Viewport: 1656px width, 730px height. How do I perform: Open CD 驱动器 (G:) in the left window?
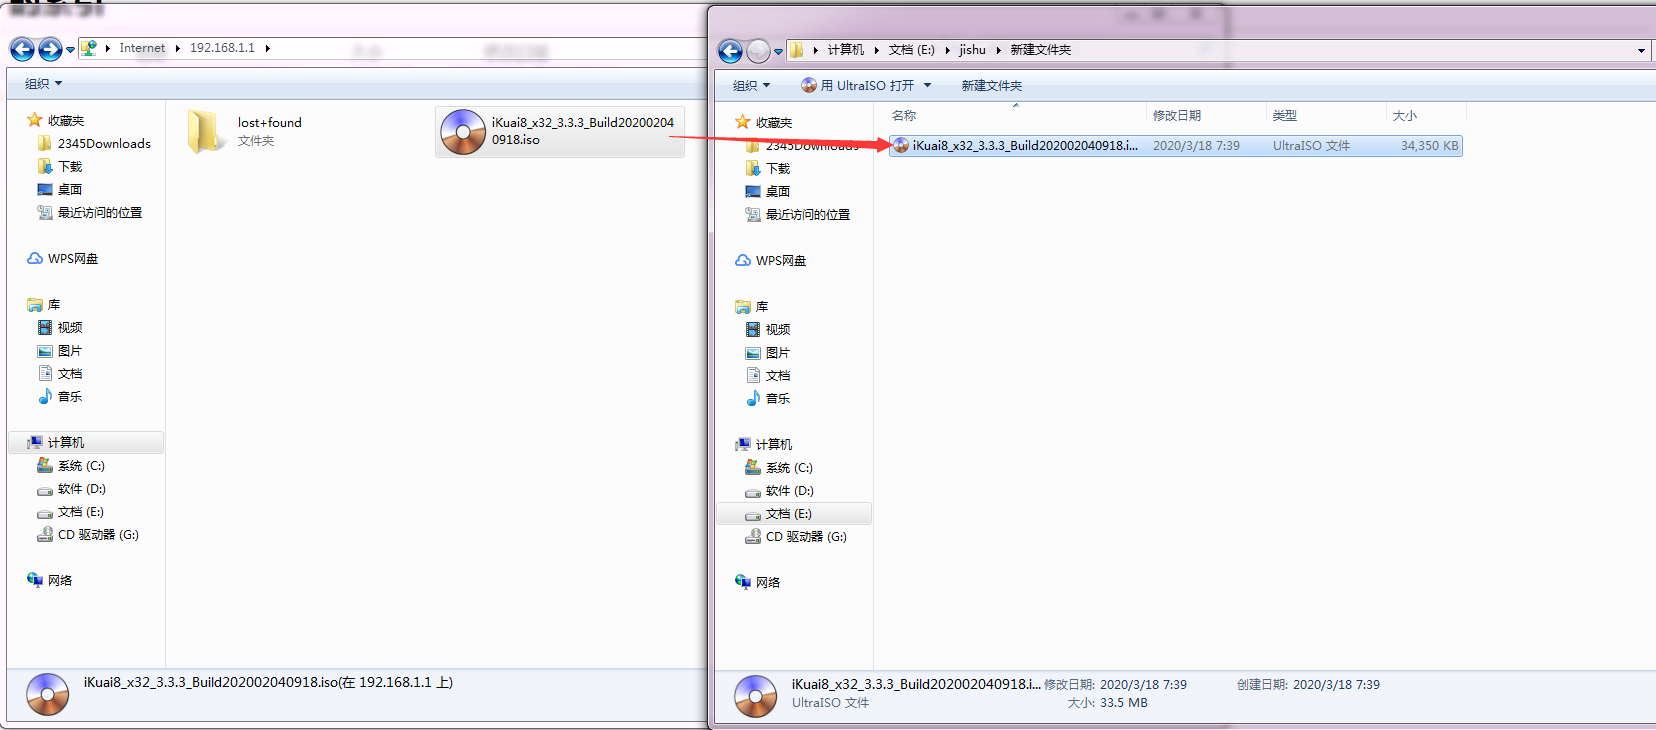[87, 534]
